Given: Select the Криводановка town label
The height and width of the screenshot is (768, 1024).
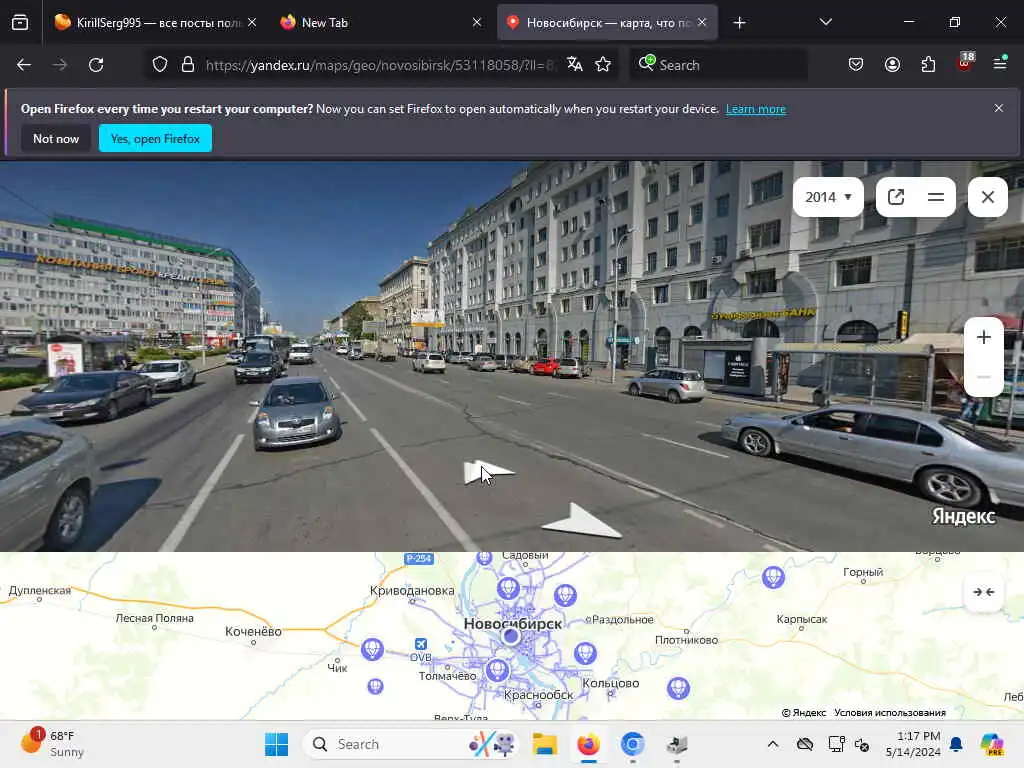Looking at the screenshot, I should [412, 590].
